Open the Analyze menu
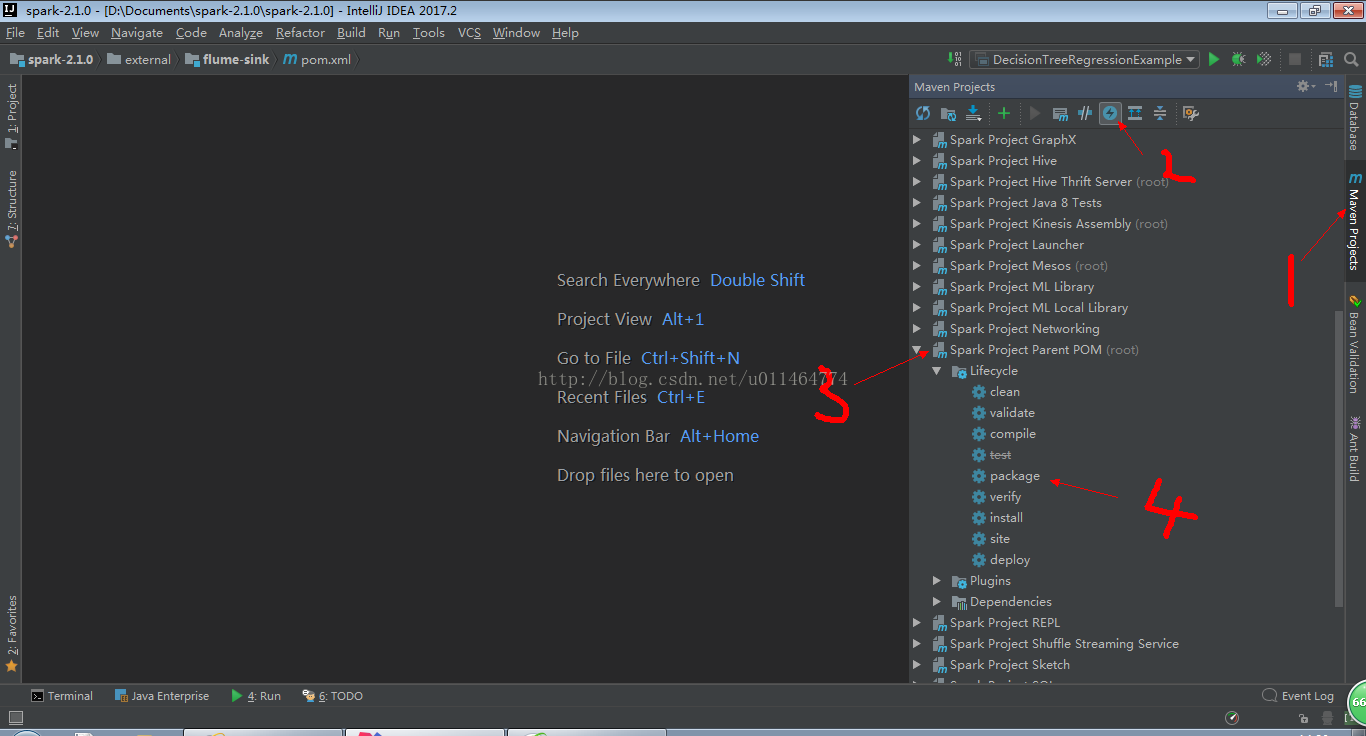Viewport: 1366px width, 736px height. [x=240, y=33]
